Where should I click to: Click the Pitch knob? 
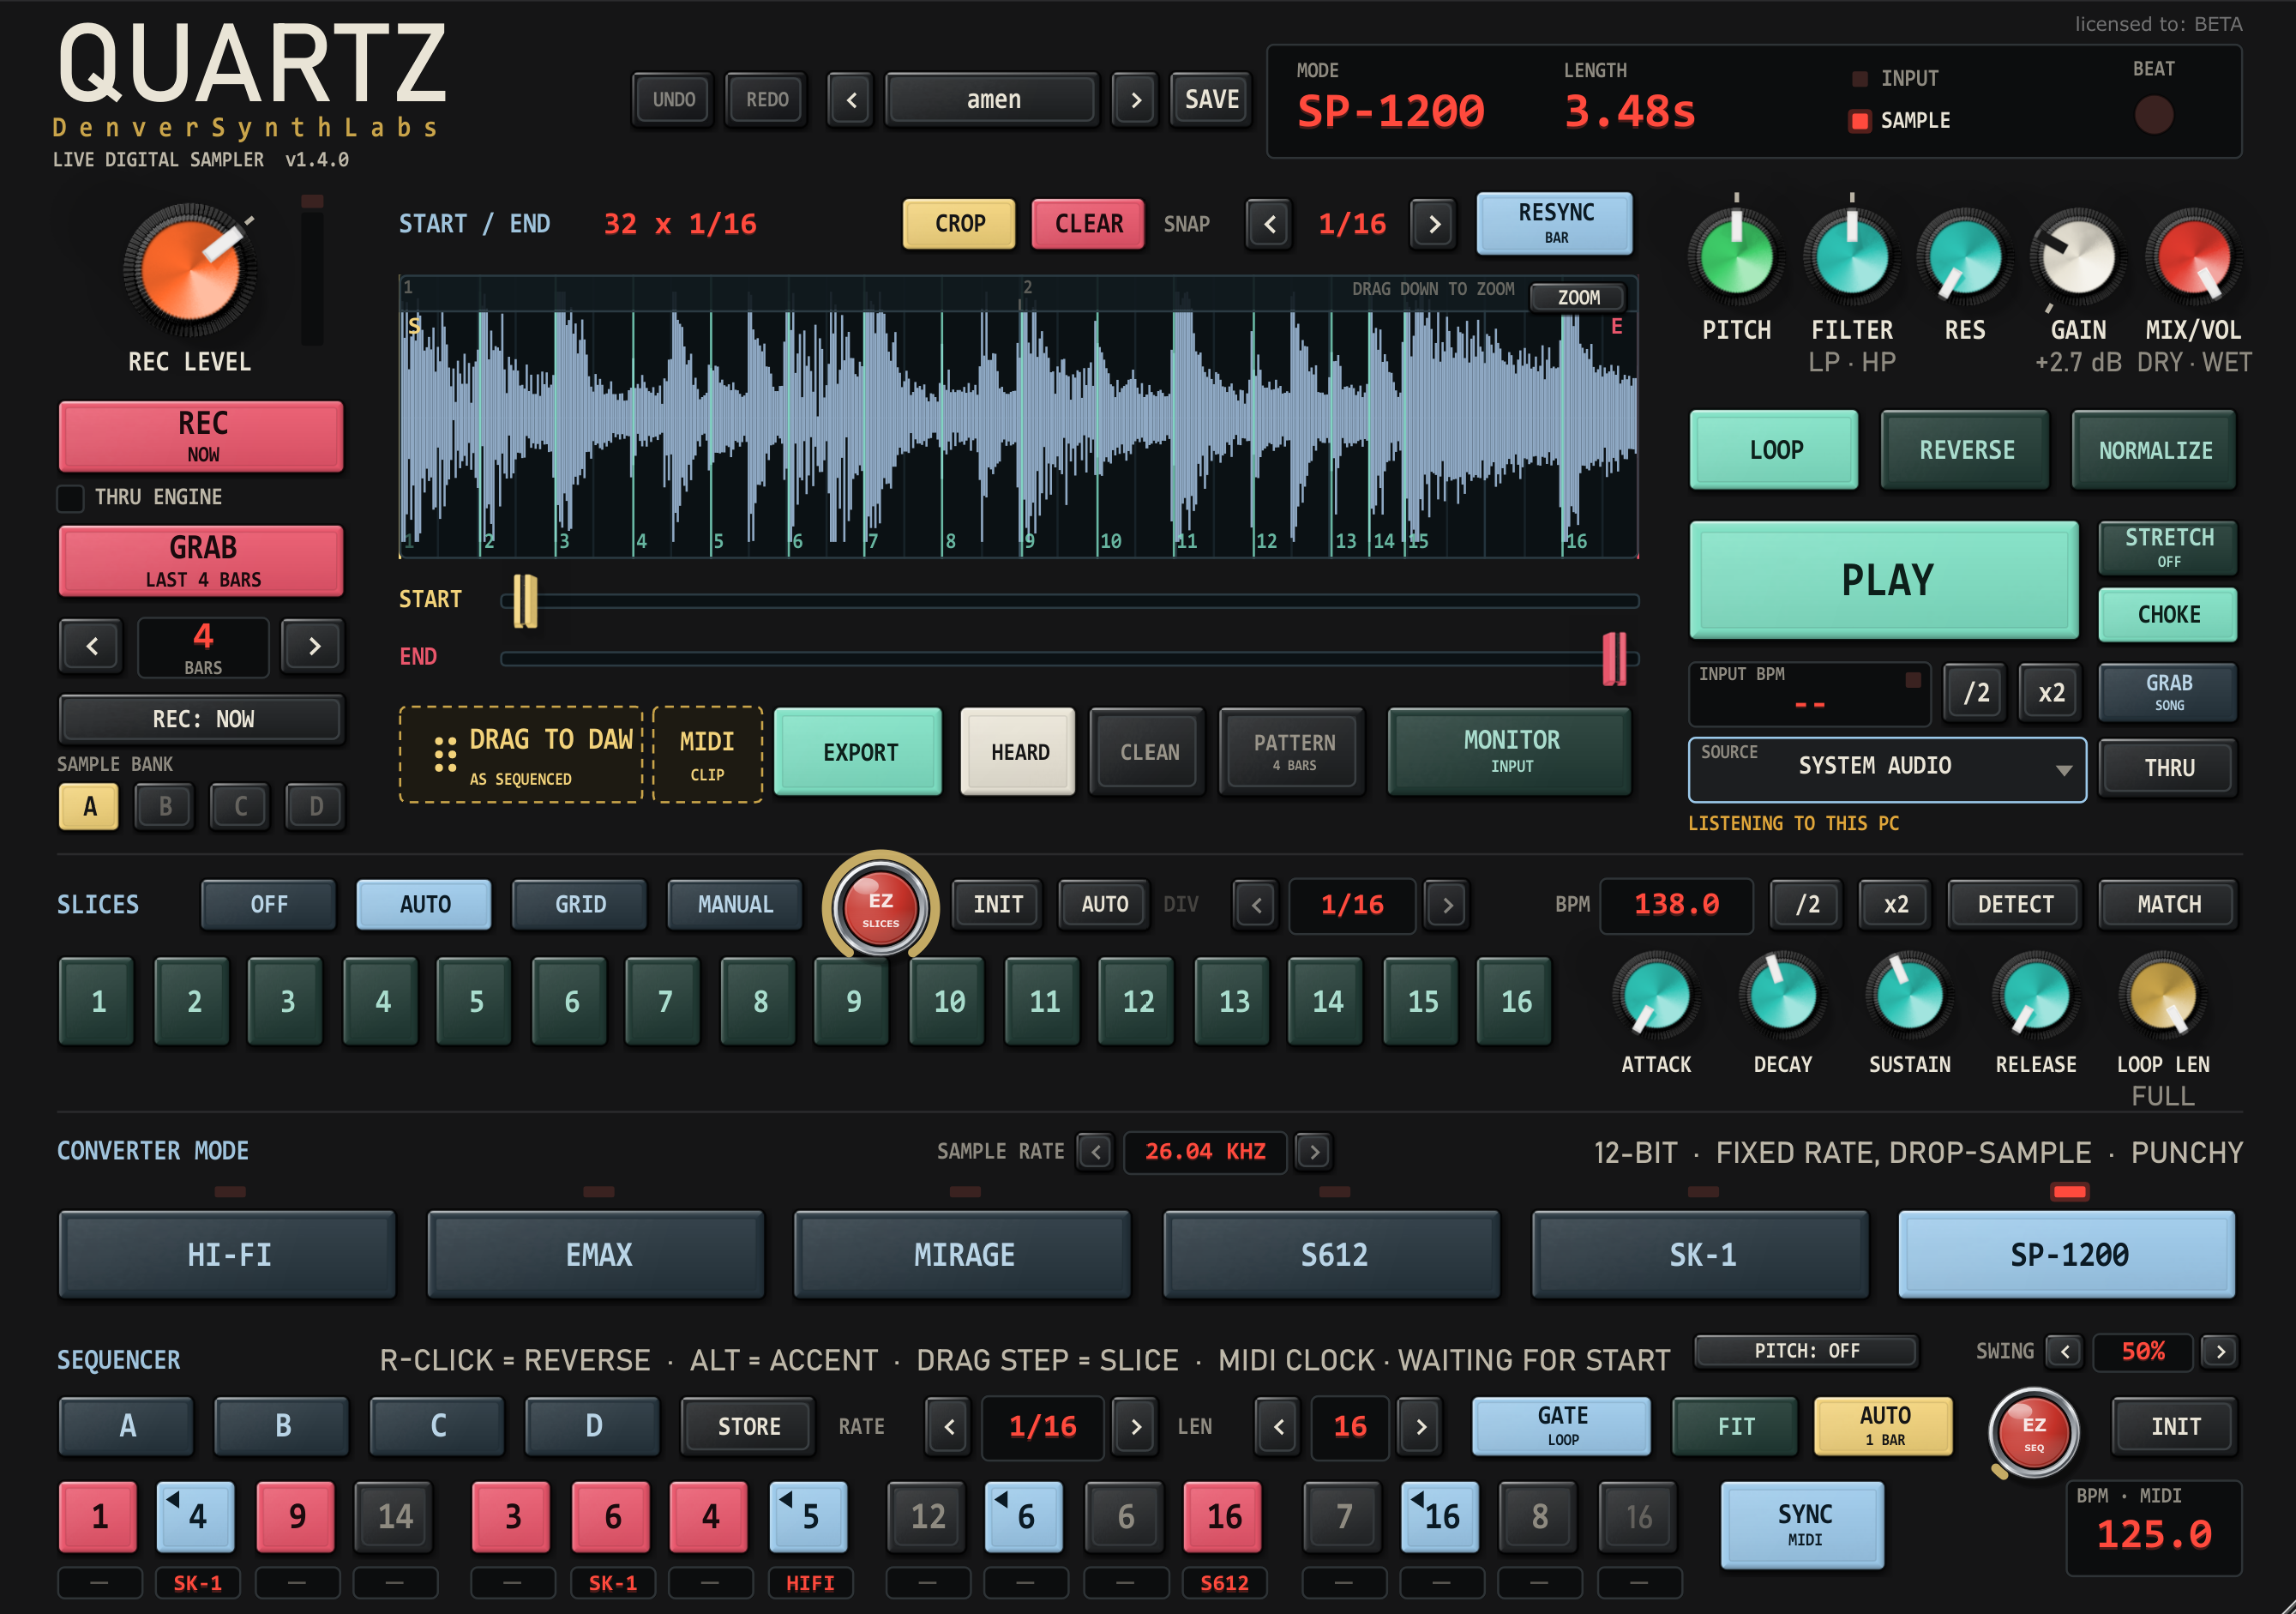click(1736, 256)
